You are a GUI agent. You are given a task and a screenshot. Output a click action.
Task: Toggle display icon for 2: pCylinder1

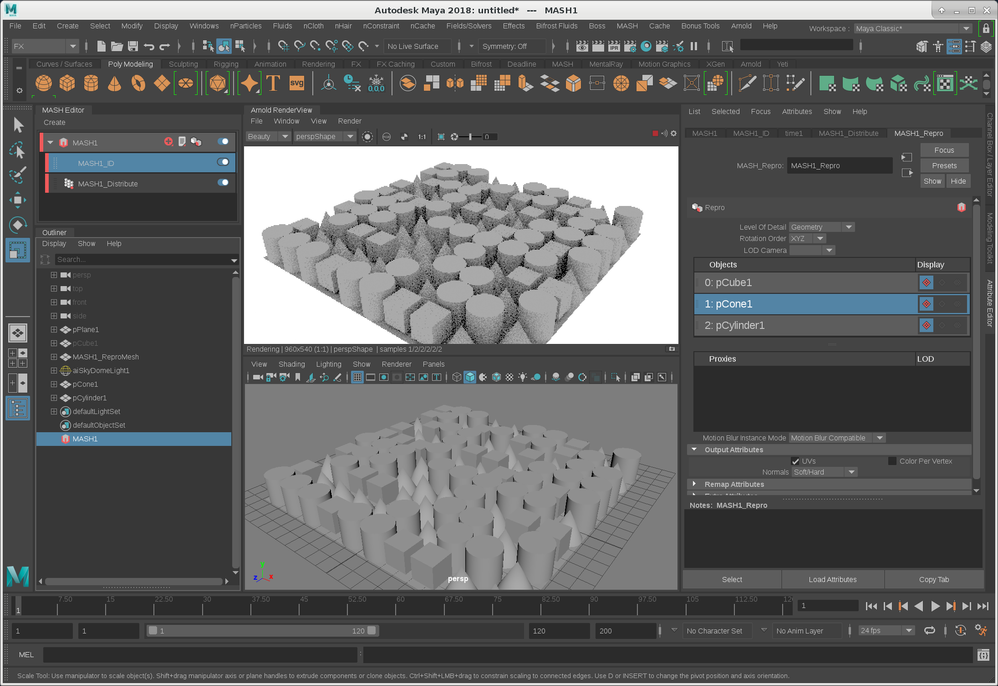926,325
